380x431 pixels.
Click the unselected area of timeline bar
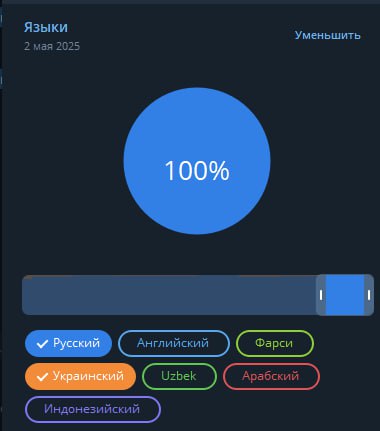click(x=169, y=295)
